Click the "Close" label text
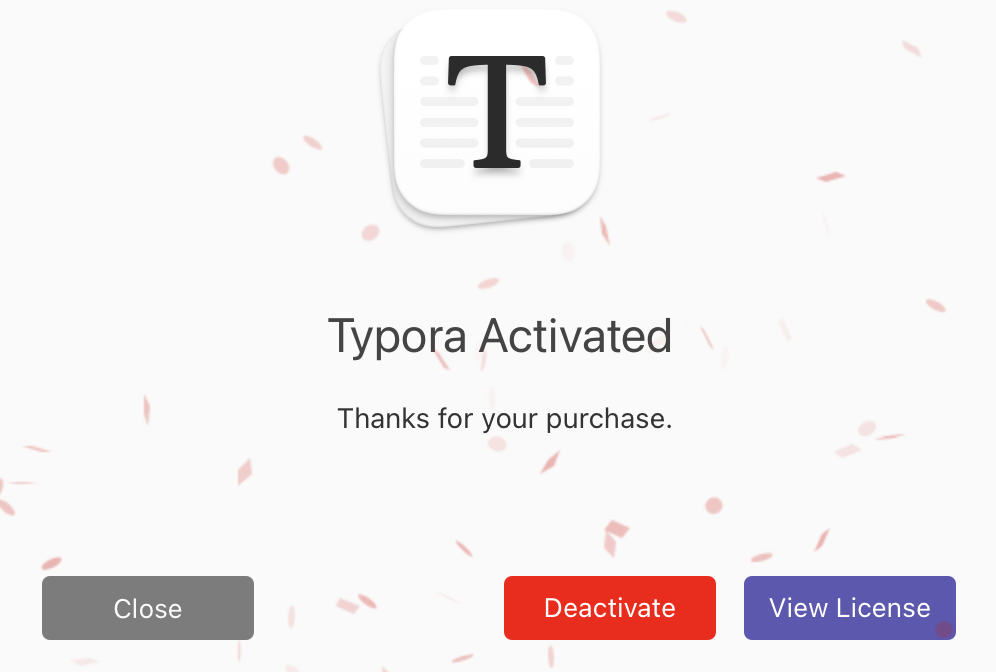 148,609
